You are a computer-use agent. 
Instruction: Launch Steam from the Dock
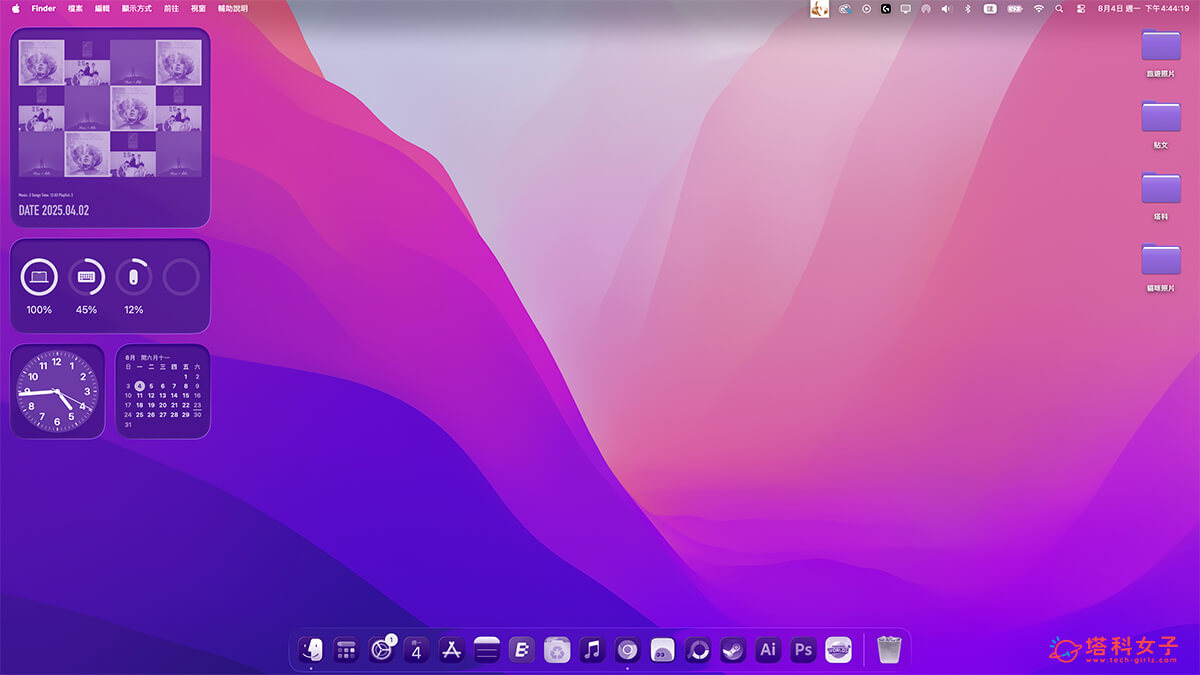click(734, 649)
